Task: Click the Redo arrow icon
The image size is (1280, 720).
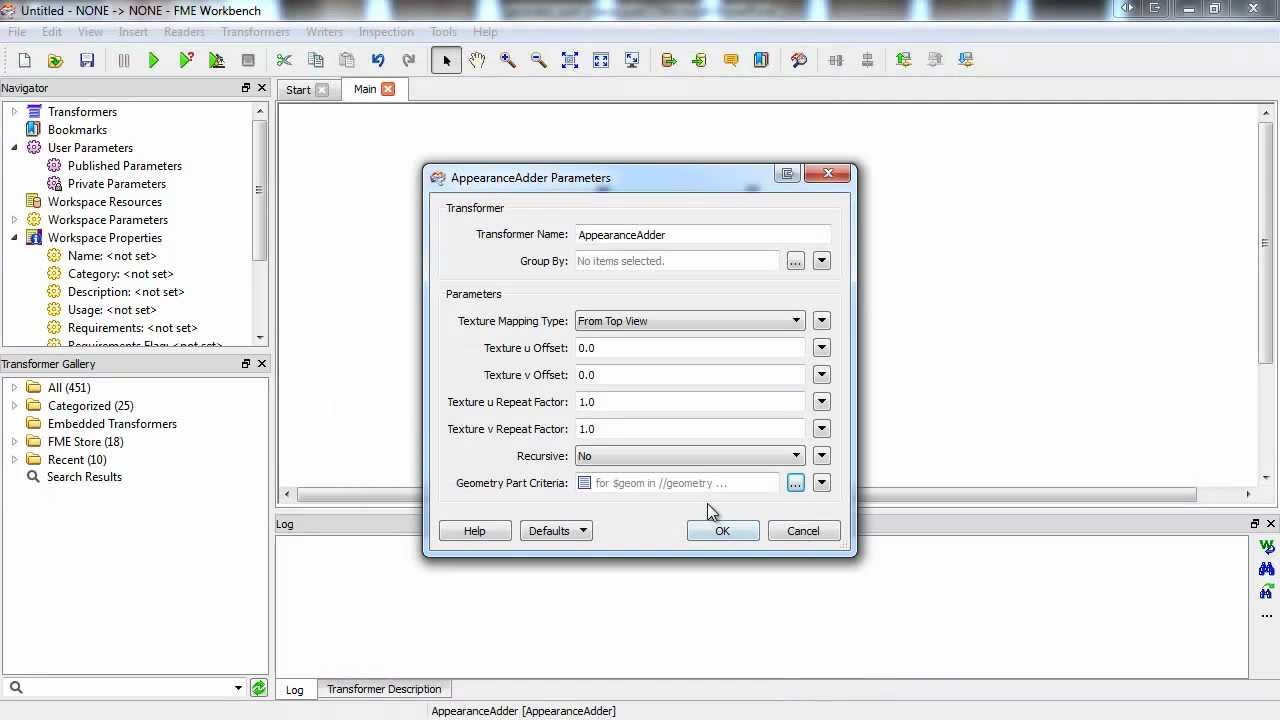Action: (x=409, y=60)
